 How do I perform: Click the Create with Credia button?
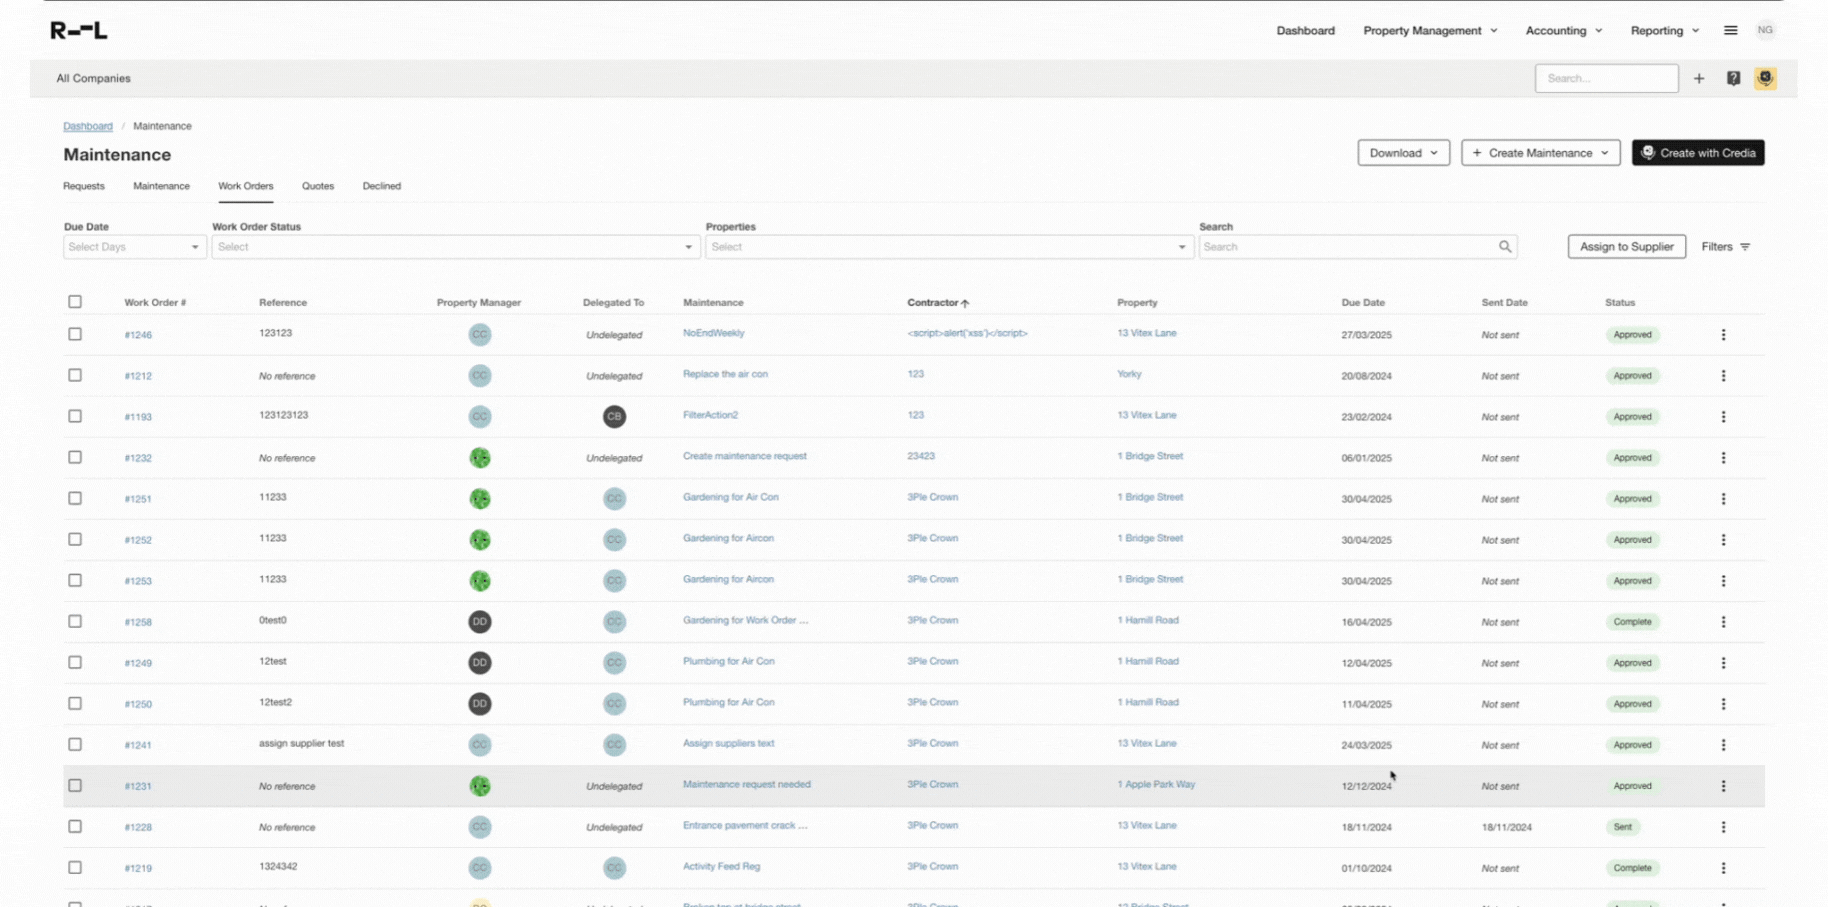(1698, 153)
